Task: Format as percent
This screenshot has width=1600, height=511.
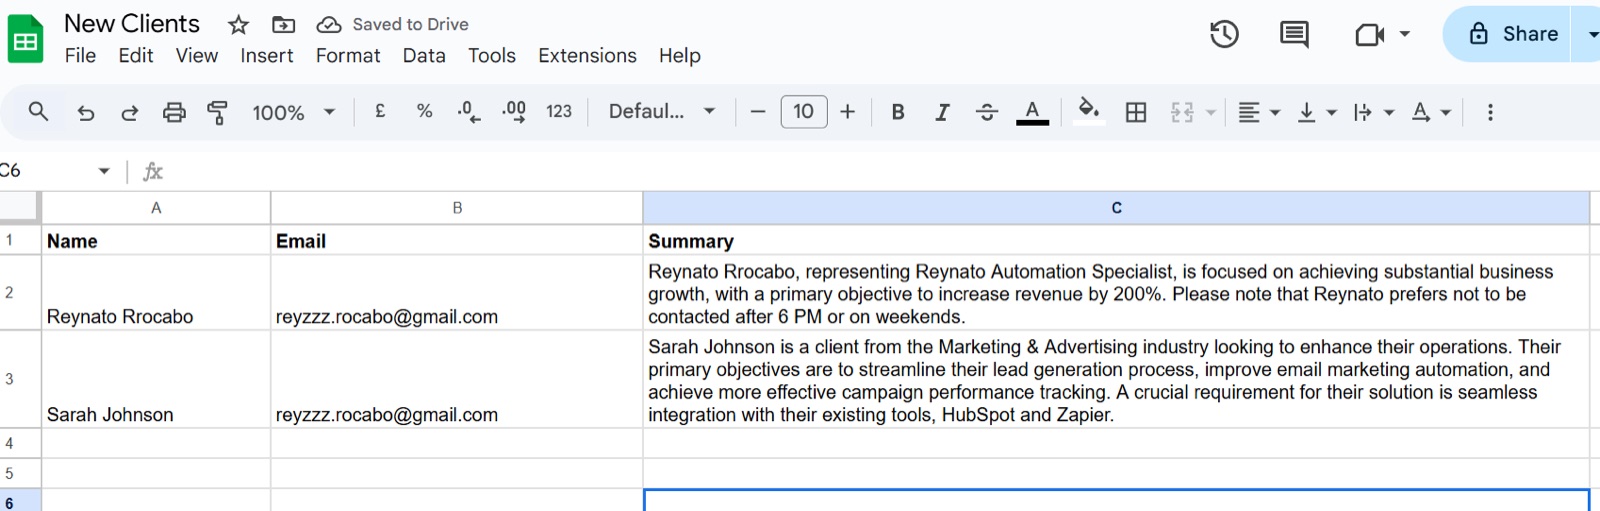Action: [x=424, y=112]
